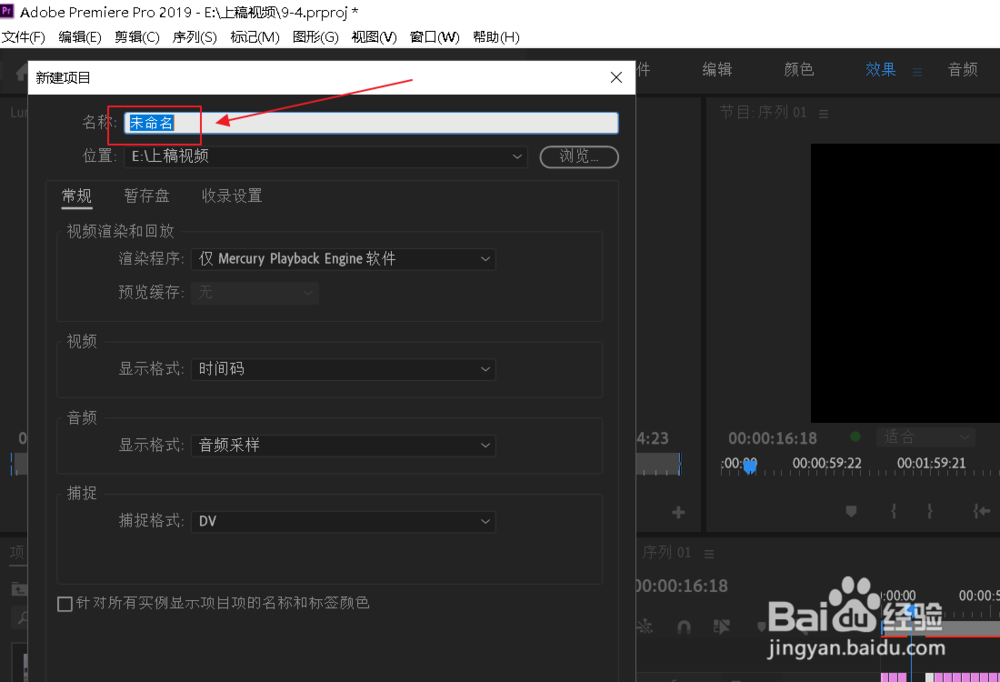Click the 名称 project name field
This screenshot has width=1000, height=682.
(371, 123)
